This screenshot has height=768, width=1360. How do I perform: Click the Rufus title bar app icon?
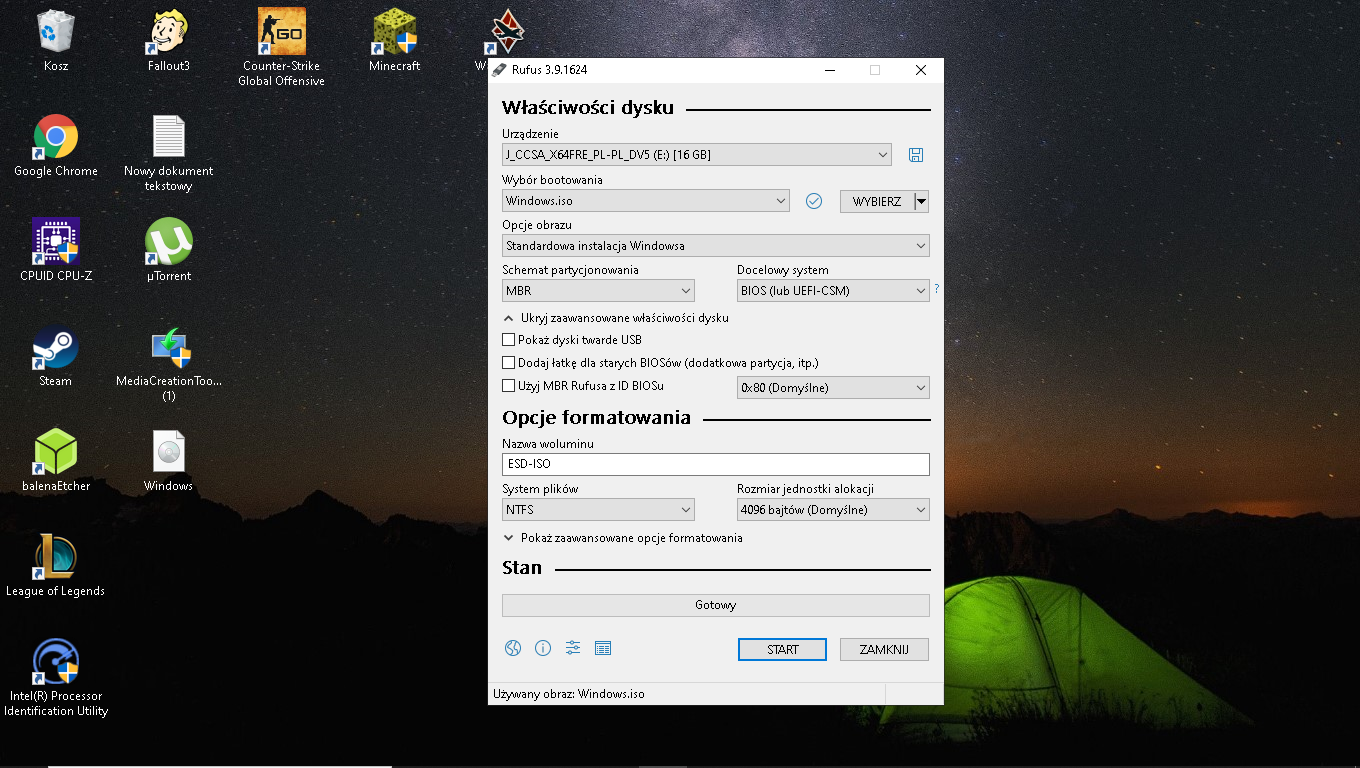pos(499,70)
